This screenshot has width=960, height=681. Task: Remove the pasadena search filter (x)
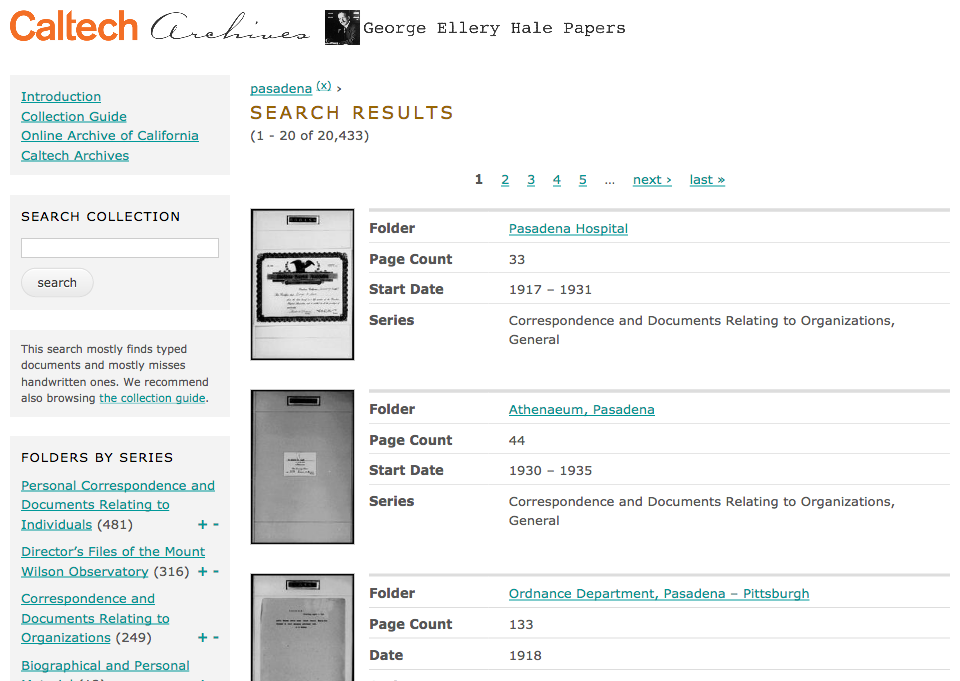point(324,86)
